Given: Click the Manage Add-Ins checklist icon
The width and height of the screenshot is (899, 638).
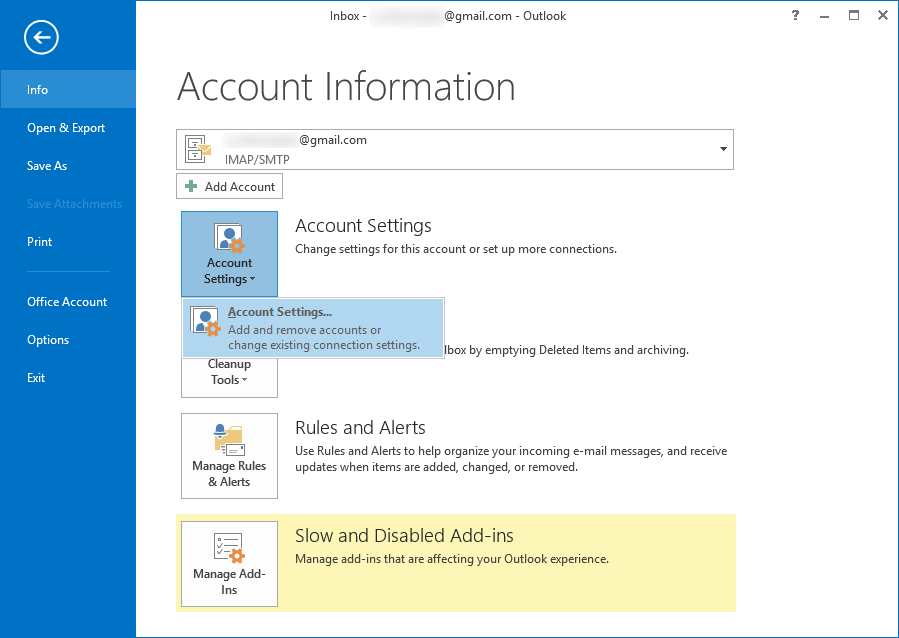Looking at the screenshot, I should coord(229,547).
